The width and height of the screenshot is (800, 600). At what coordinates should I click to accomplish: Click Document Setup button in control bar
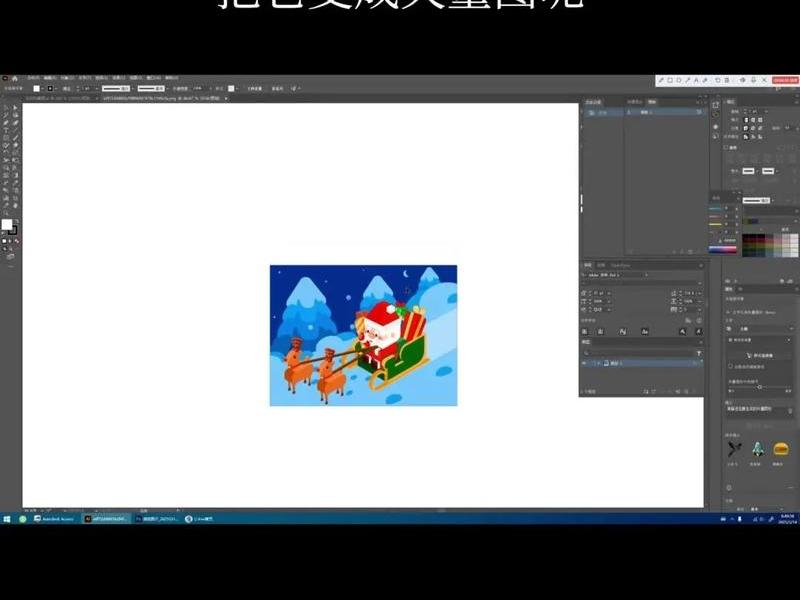tap(255, 89)
